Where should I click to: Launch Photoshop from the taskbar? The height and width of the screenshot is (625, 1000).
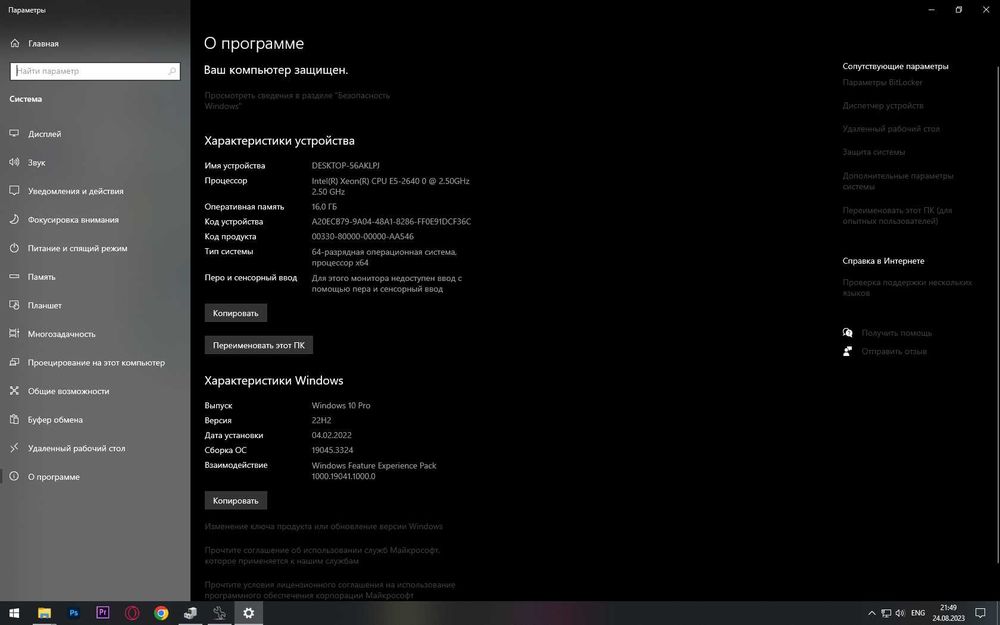tap(73, 613)
